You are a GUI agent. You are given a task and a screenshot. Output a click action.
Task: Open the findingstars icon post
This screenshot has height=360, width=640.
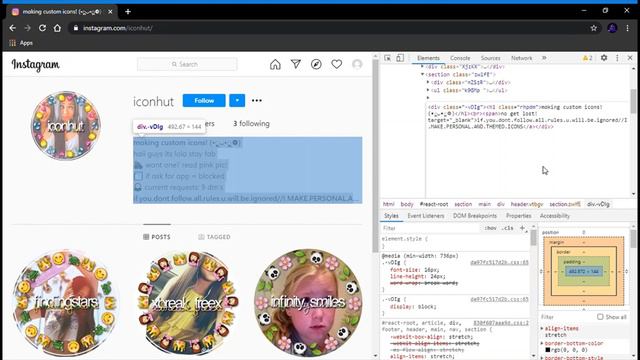coord(66,302)
